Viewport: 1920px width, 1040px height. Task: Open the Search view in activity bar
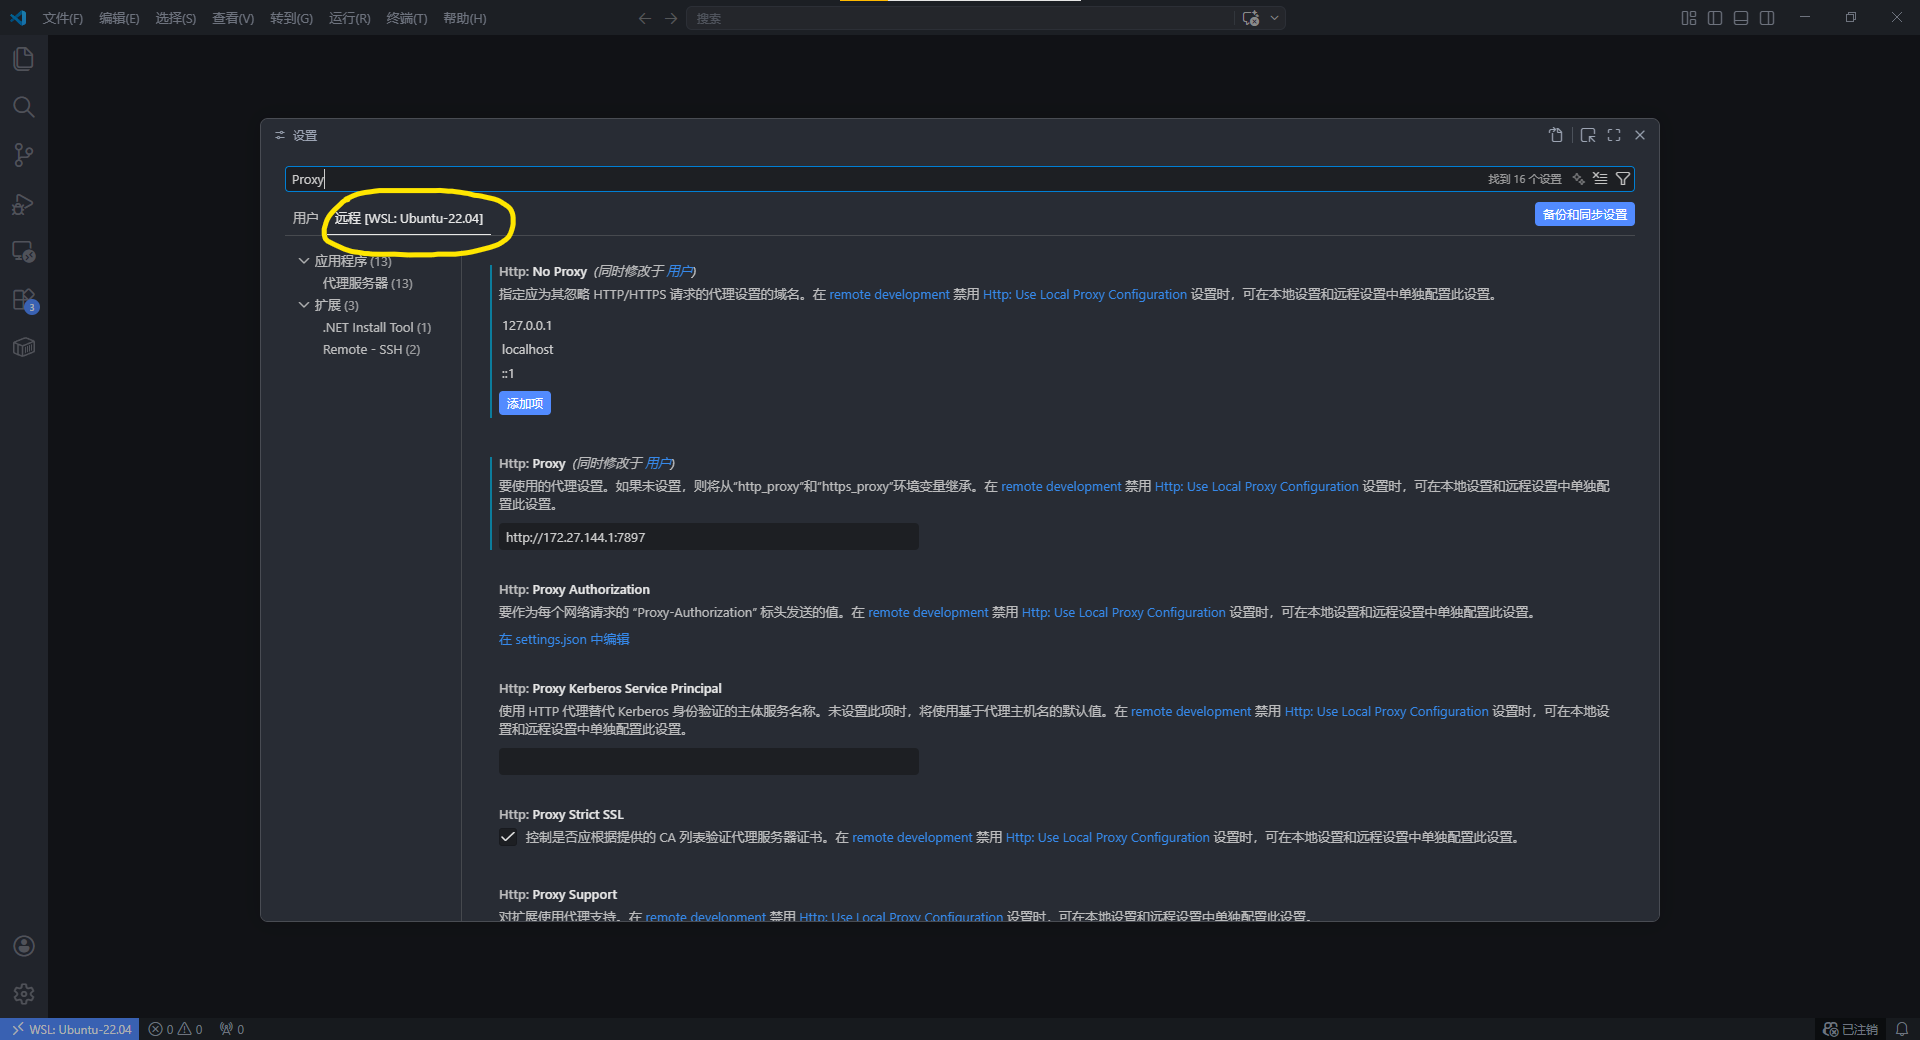point(24,107)
